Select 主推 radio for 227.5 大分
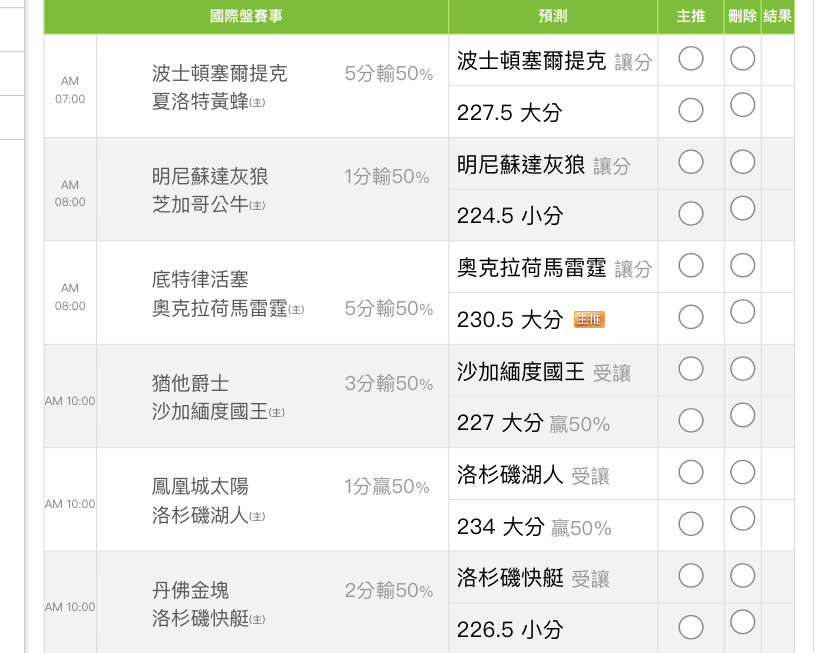The width and height of the screenshot is (820, 653). point(690,110)
